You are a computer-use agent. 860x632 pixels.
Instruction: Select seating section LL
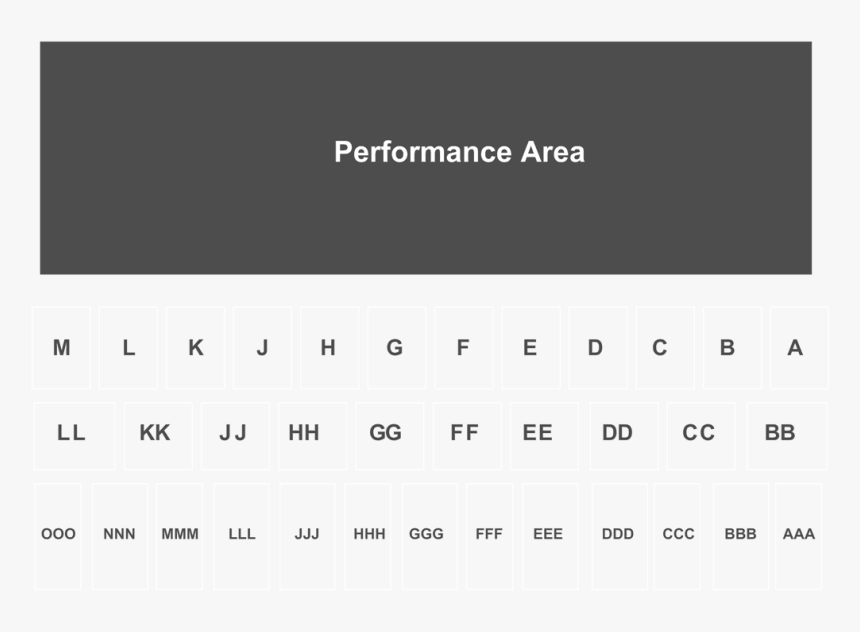72,433
